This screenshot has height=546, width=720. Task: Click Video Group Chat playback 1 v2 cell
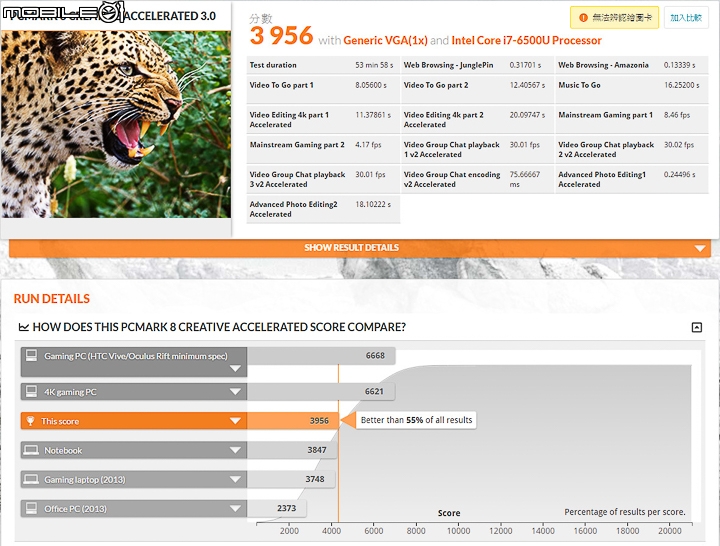(477, 149)
